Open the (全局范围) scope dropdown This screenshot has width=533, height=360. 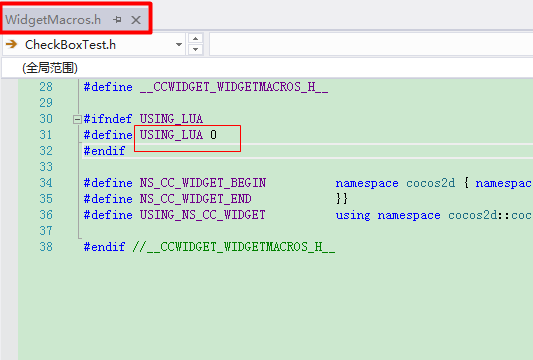pyautogui.click(x=267, y=68)
